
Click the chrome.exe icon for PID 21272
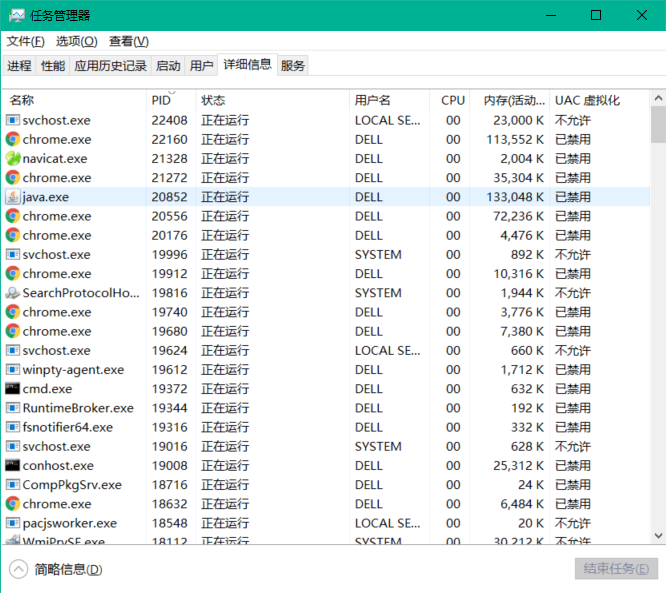pos(13,178)
